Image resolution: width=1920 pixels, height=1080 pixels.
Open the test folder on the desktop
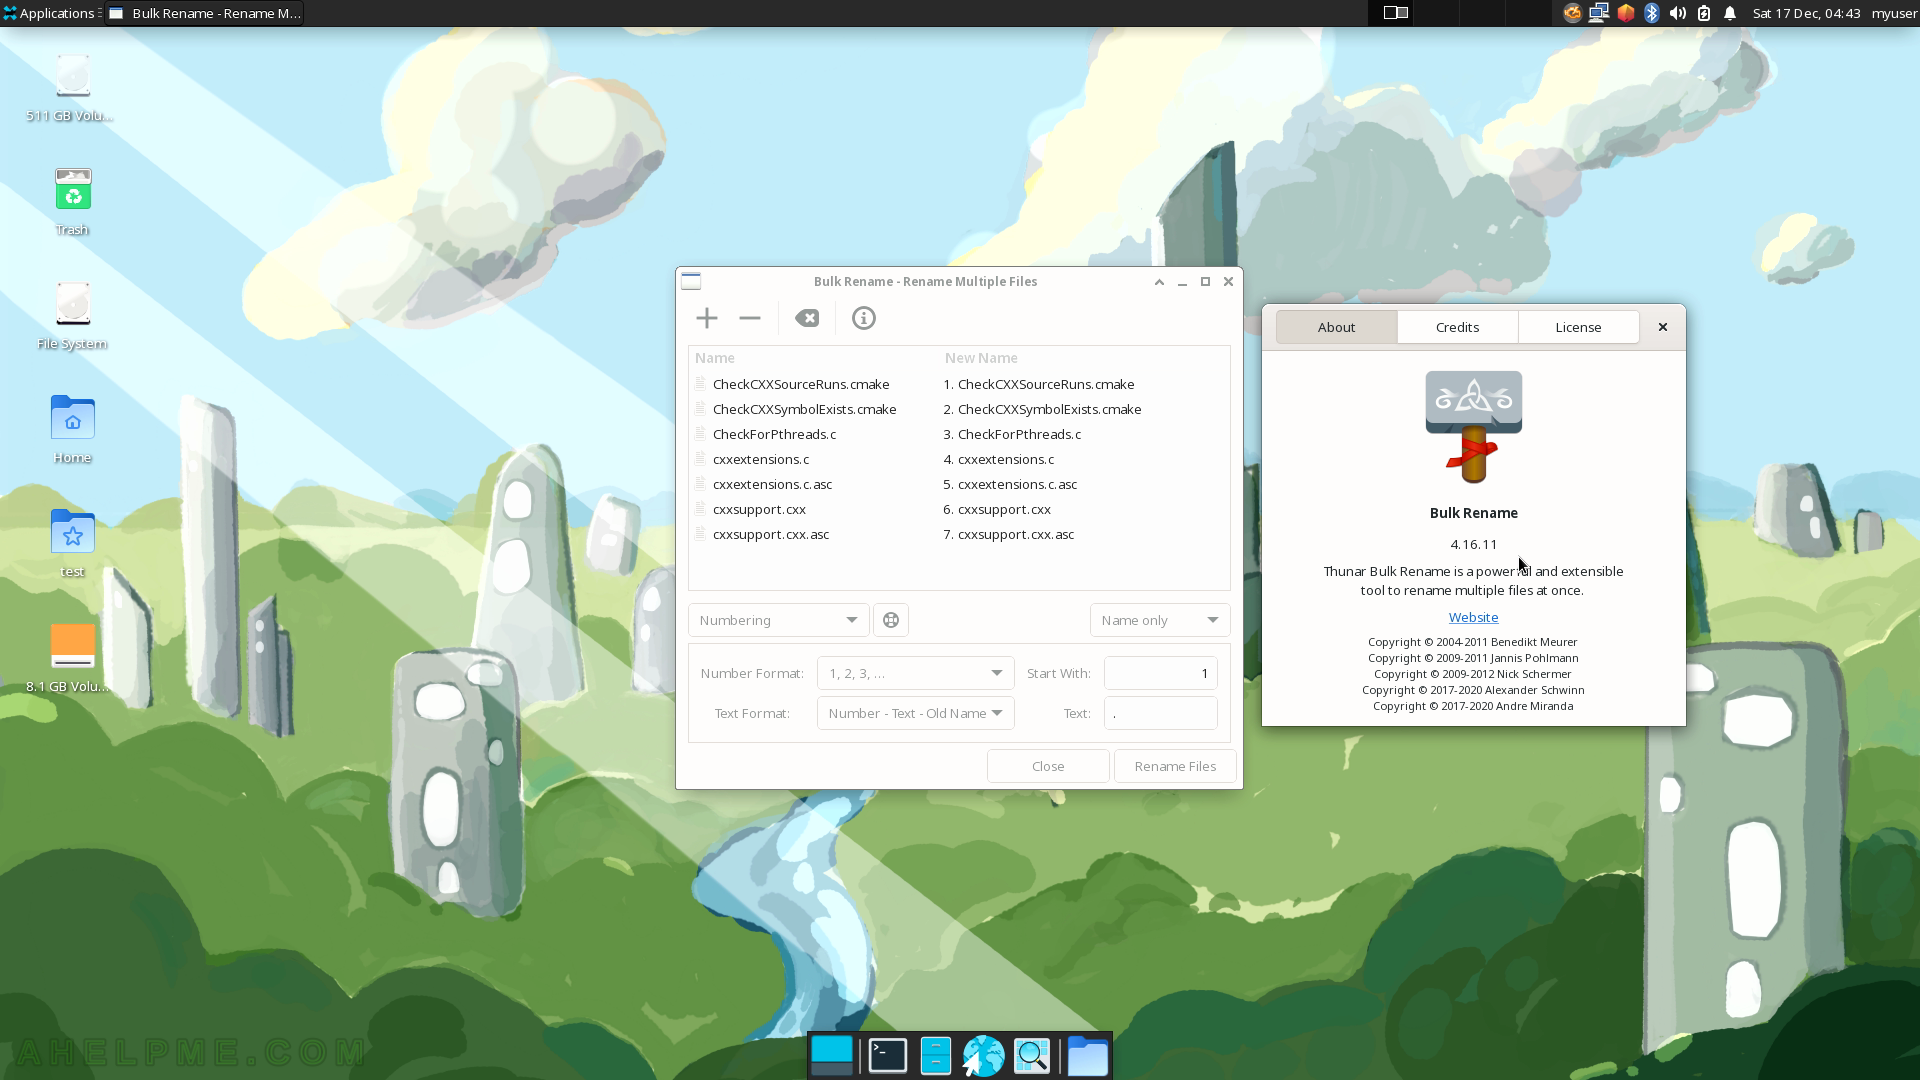[x=72, y=544]
